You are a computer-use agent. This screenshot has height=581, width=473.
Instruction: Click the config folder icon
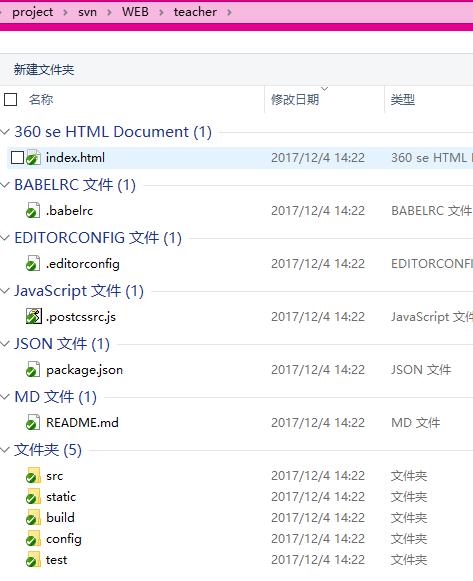(x=33, y=539)
